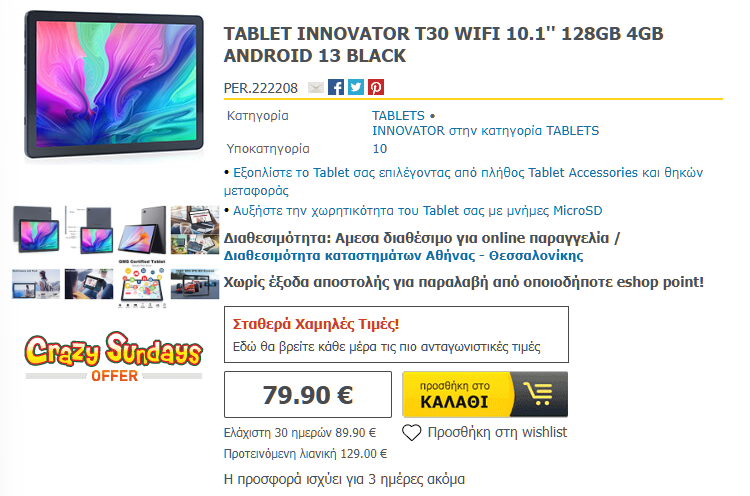
Task: Click Προσθήκη στη wishlist text
Action: (x=497, y=432)
